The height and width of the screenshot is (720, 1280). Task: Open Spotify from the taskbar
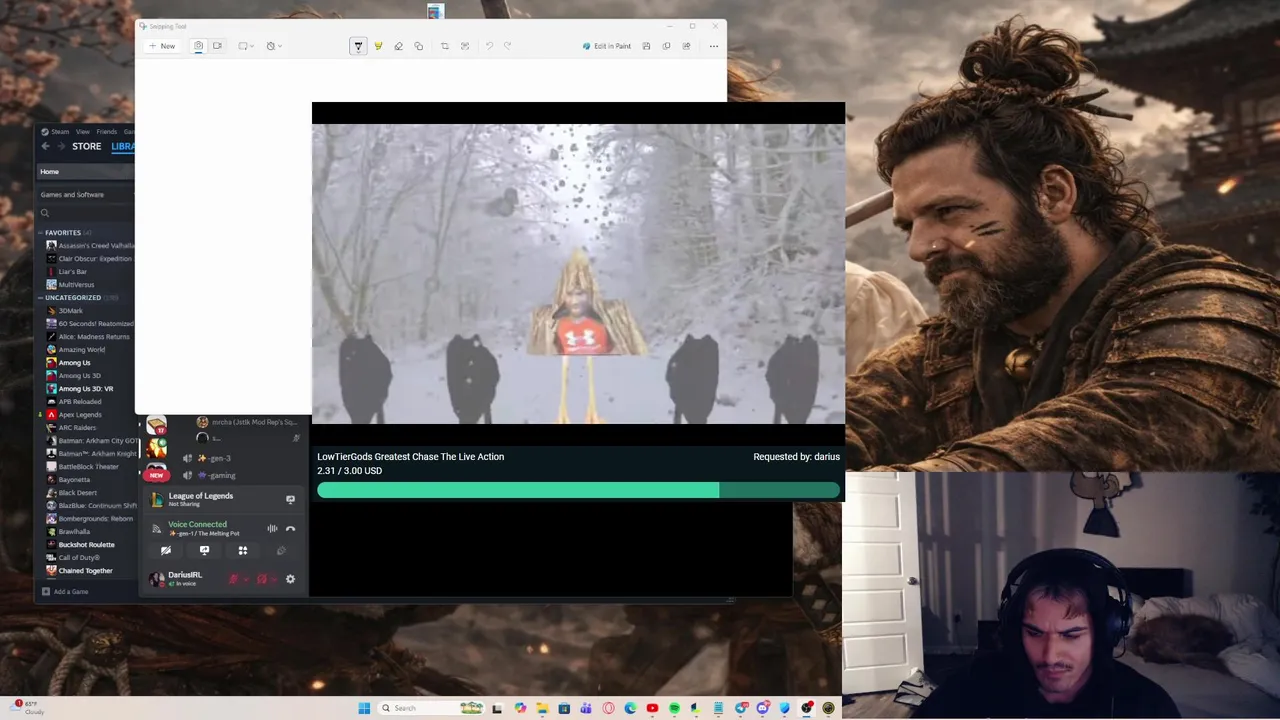point(674,708)
